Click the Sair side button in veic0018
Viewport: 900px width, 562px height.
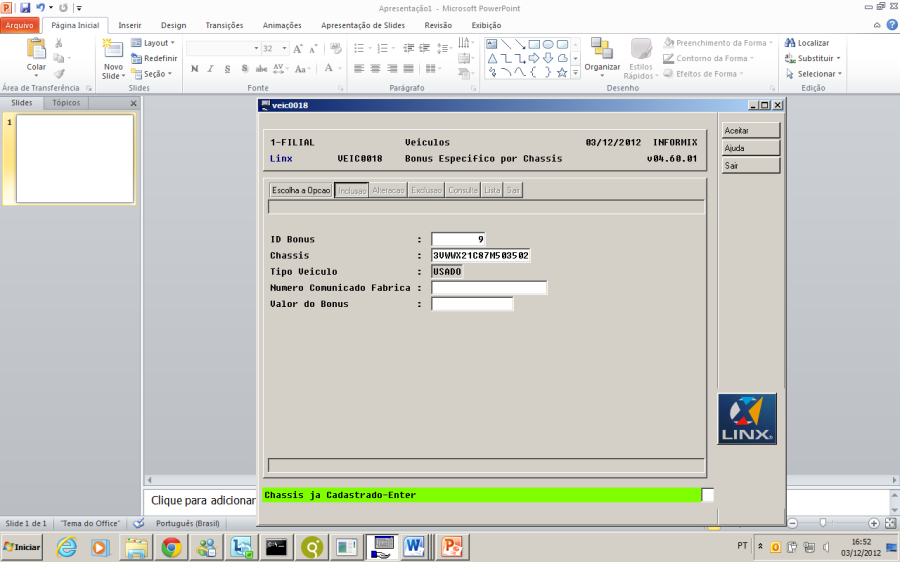point(751,165)
